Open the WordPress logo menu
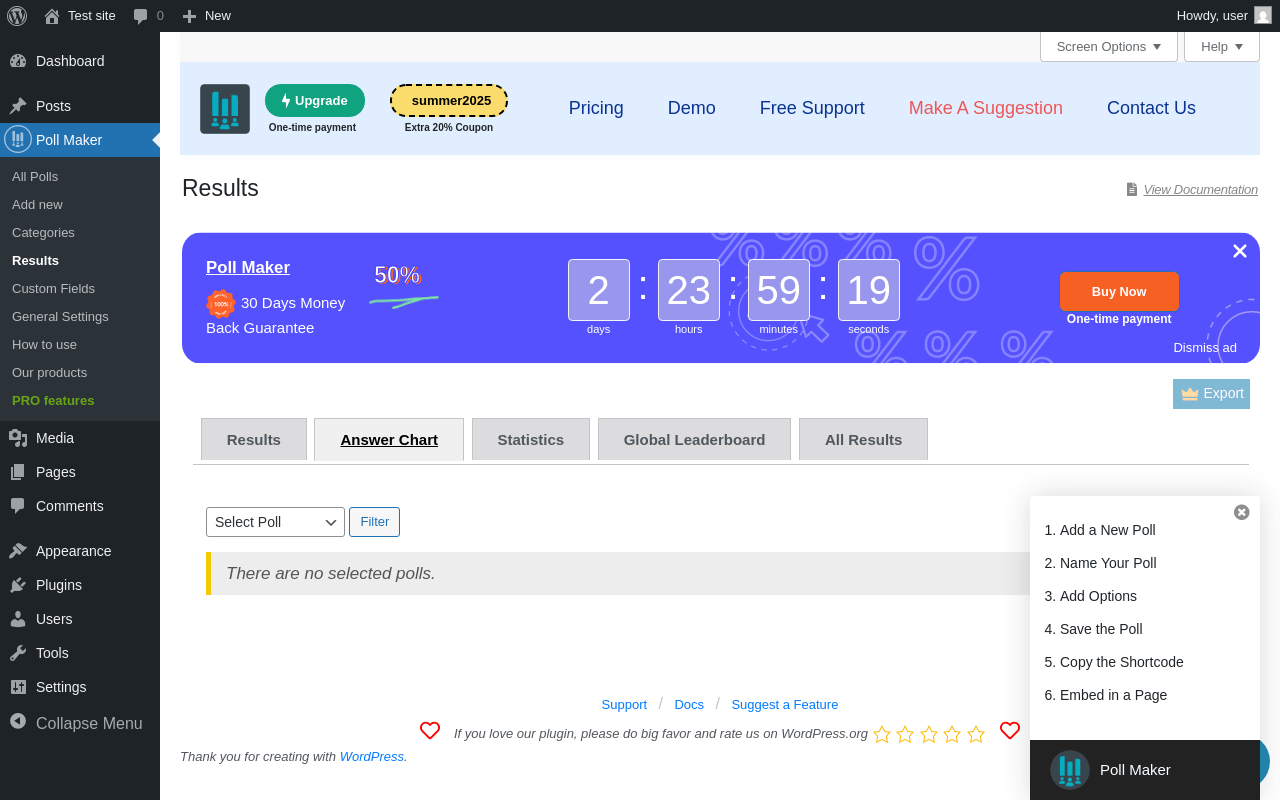 (17, 16)
